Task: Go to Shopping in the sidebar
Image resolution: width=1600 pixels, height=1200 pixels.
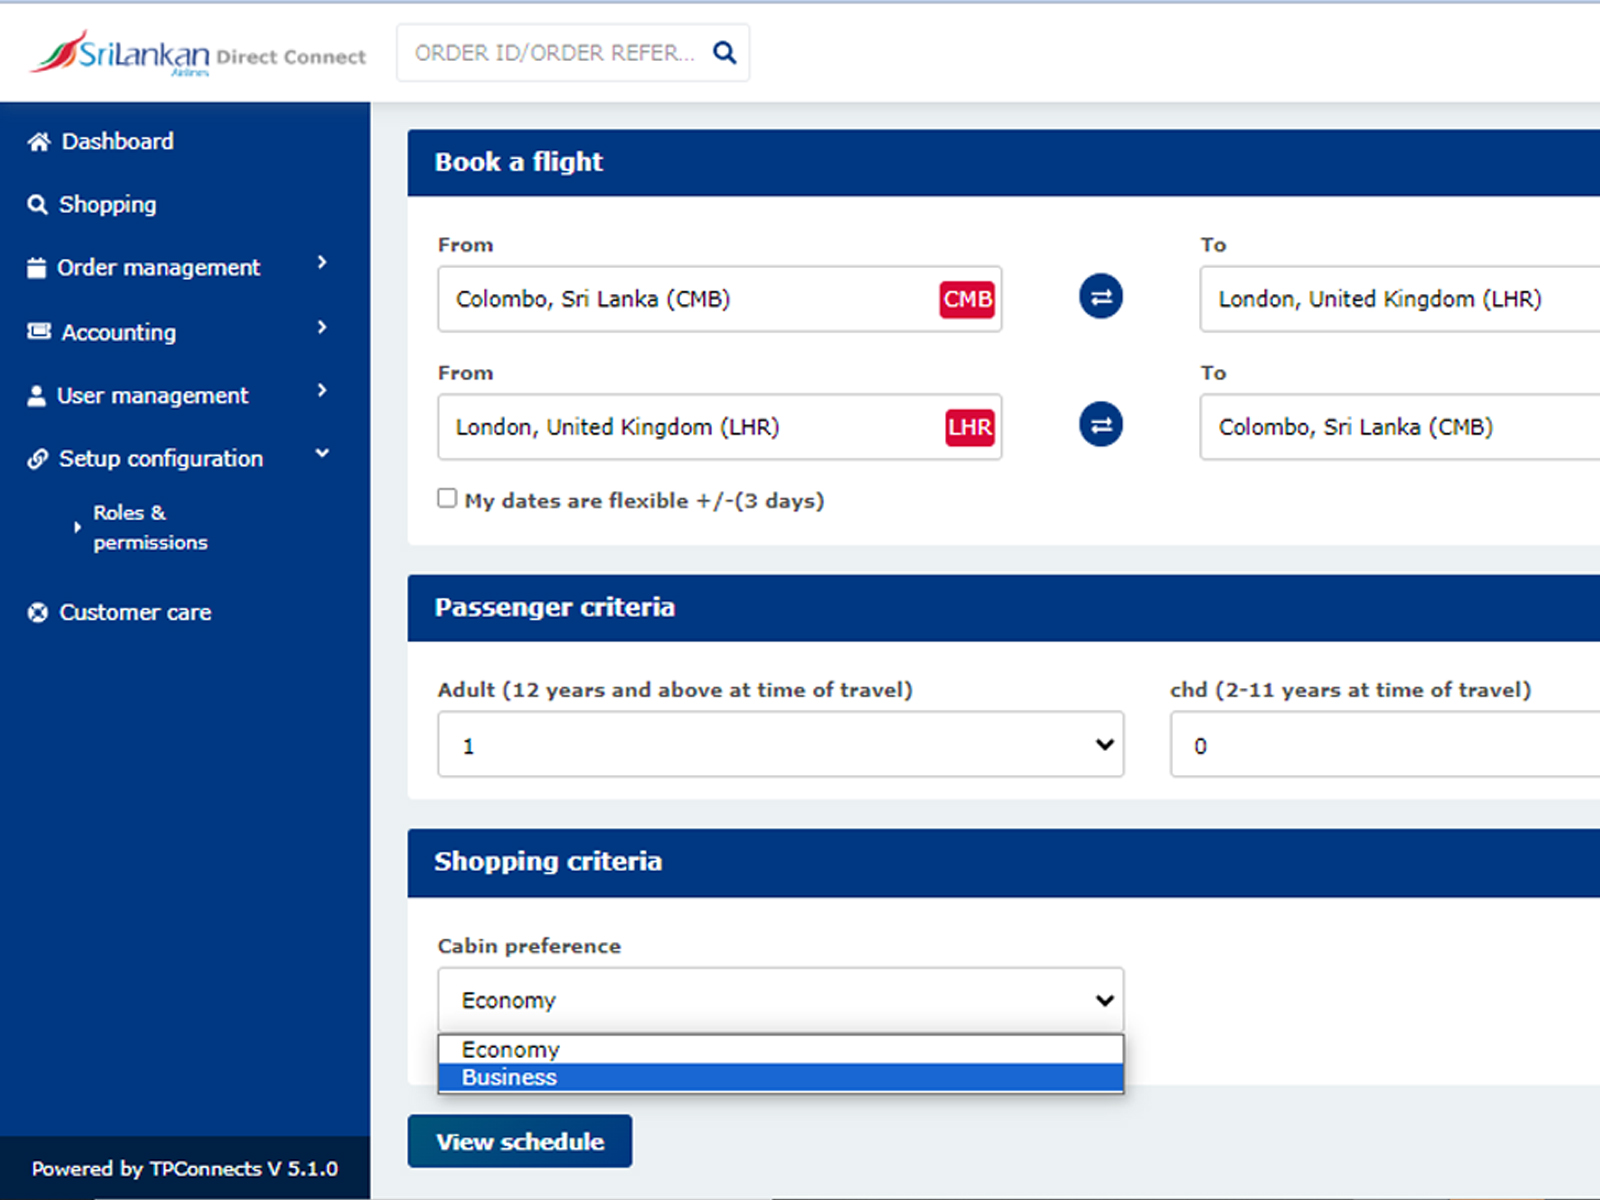Action: 107,205
